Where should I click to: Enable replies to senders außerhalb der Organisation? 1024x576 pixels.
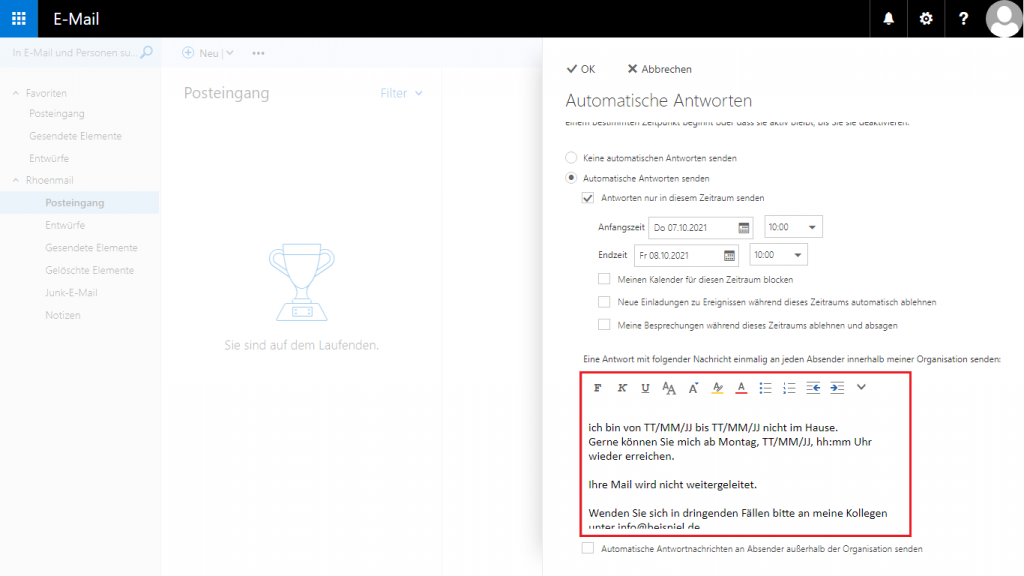click(588, 548)
